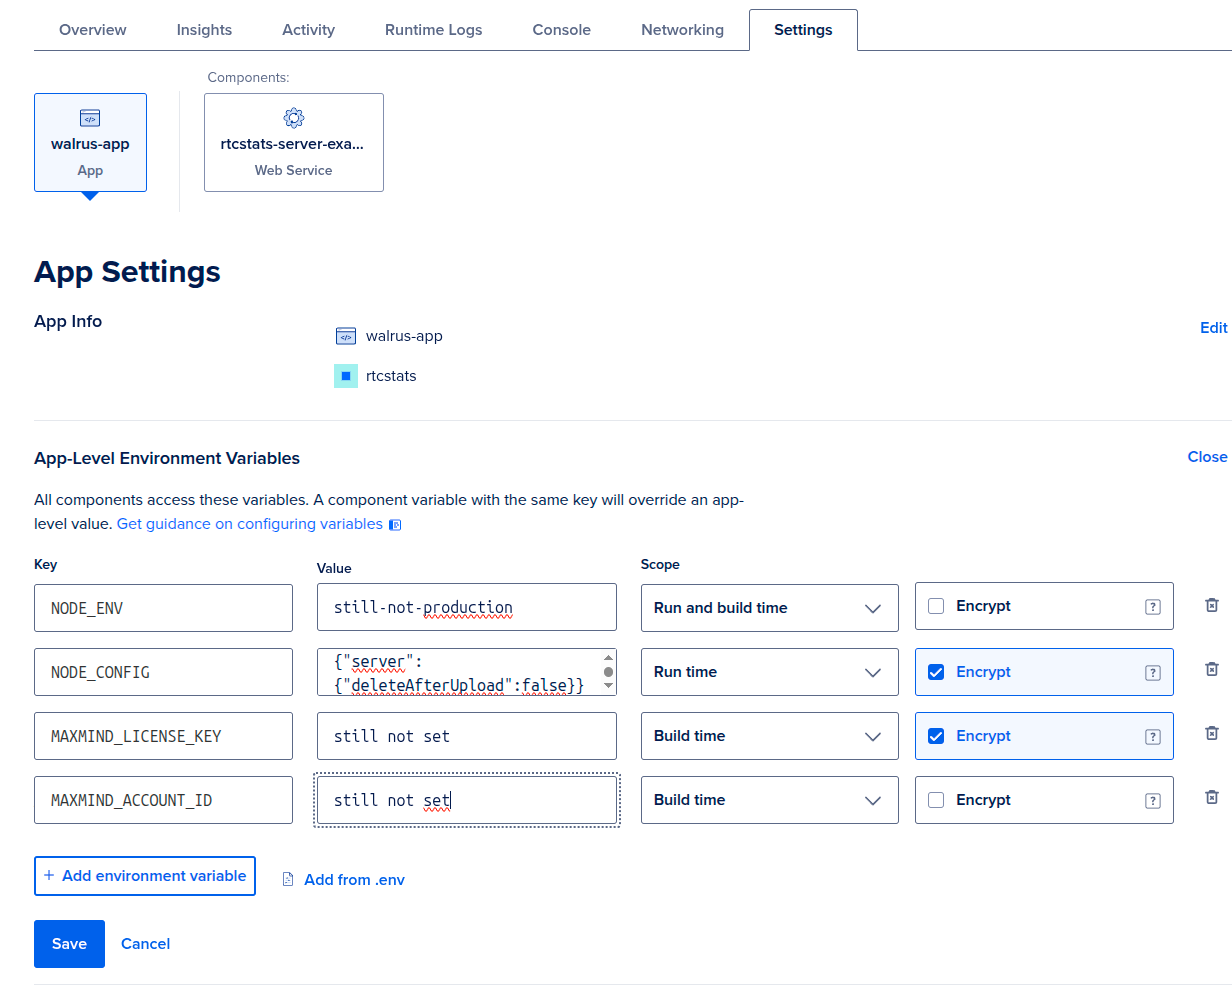Uncheck Encrypt for NODE_CONFIG

(x=936, y=672)
